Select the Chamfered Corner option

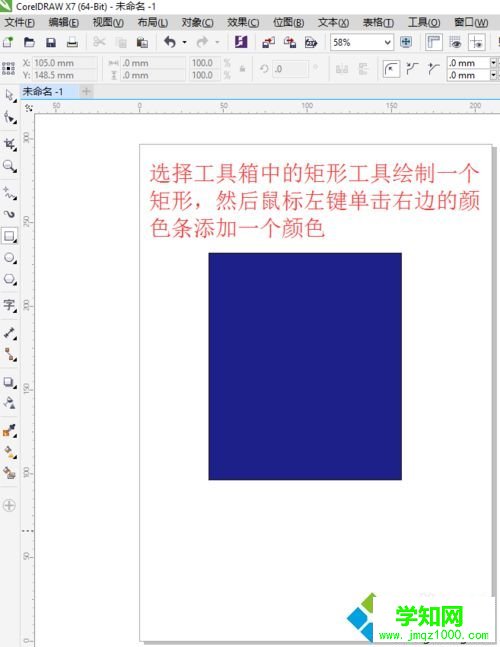[x=434, y=69]
